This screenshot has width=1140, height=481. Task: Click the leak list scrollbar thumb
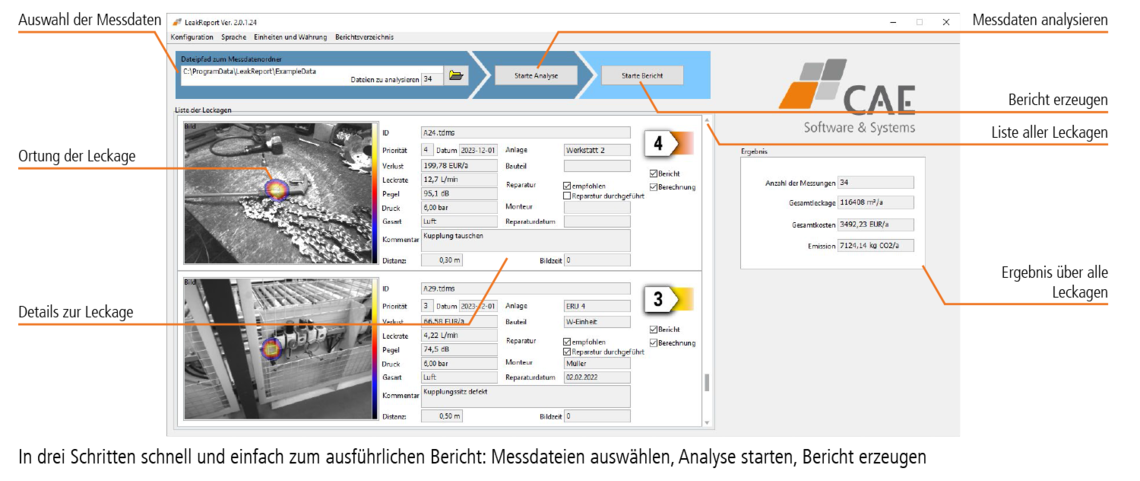705,382
